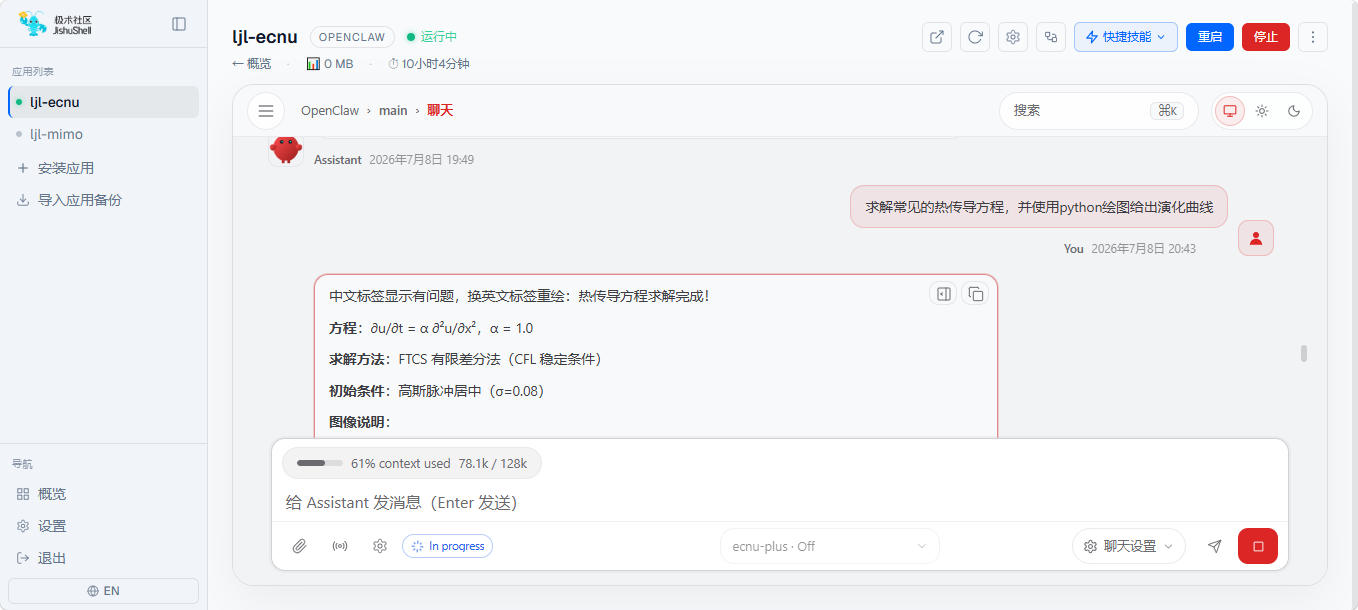Copy the assistant message icon
This screenshot has width=1358, height=610.
(975, 294)
